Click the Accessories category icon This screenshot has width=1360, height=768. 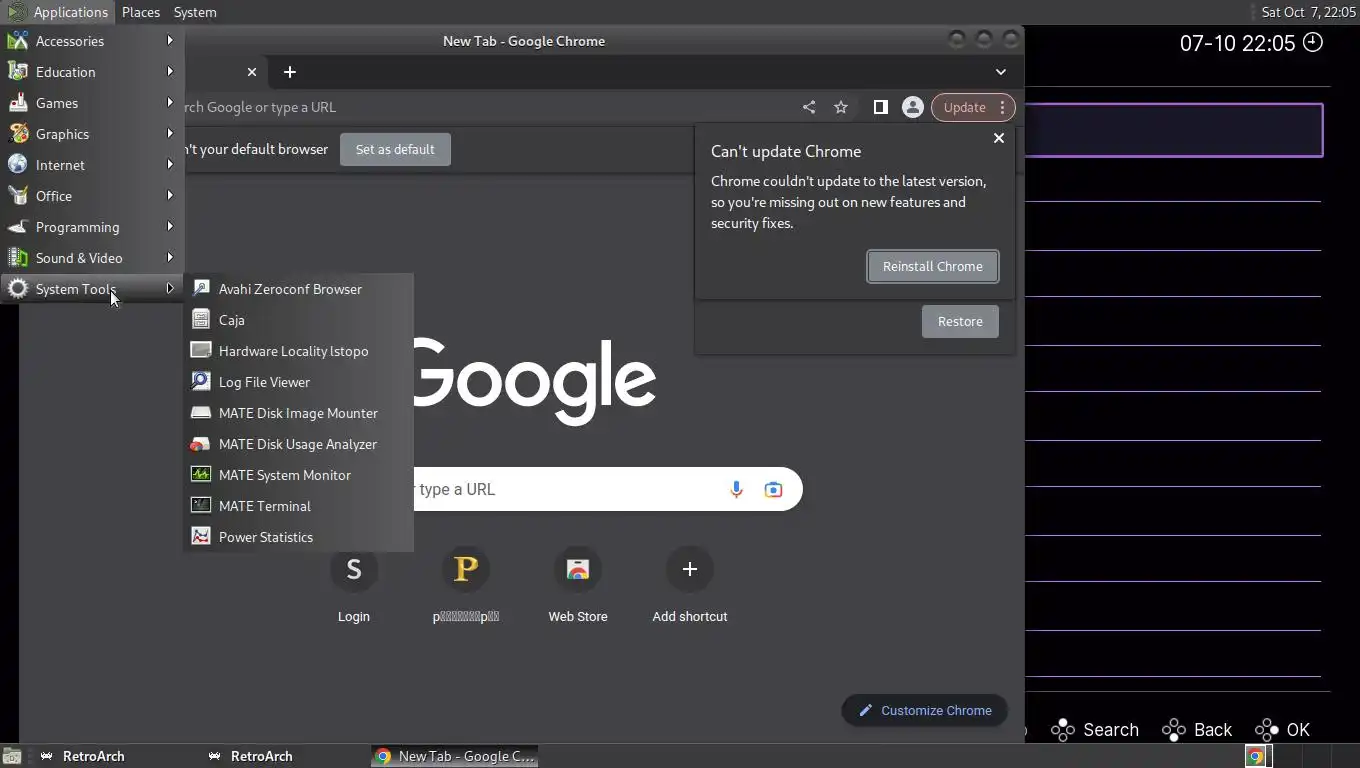18,41
